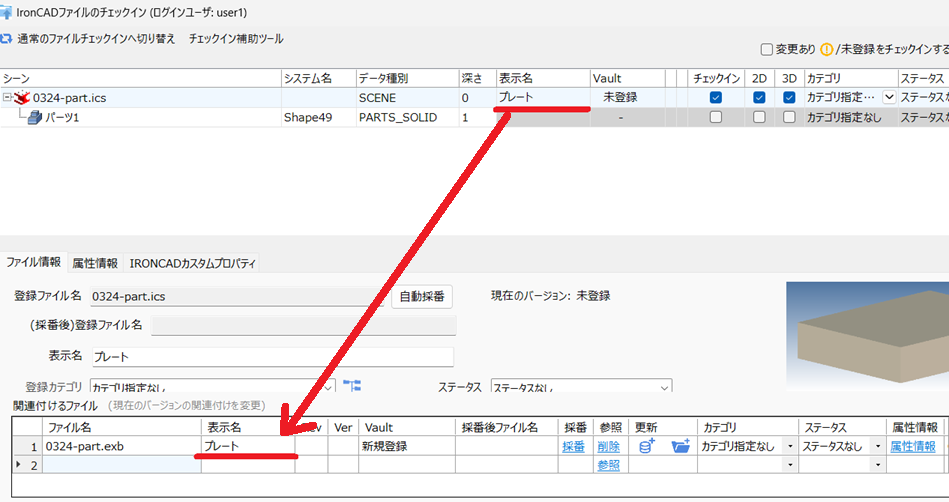This screenshot has width=949, height=502.
Task: Click the 採番後ファイル名 column header
Action: click(506, 428)
